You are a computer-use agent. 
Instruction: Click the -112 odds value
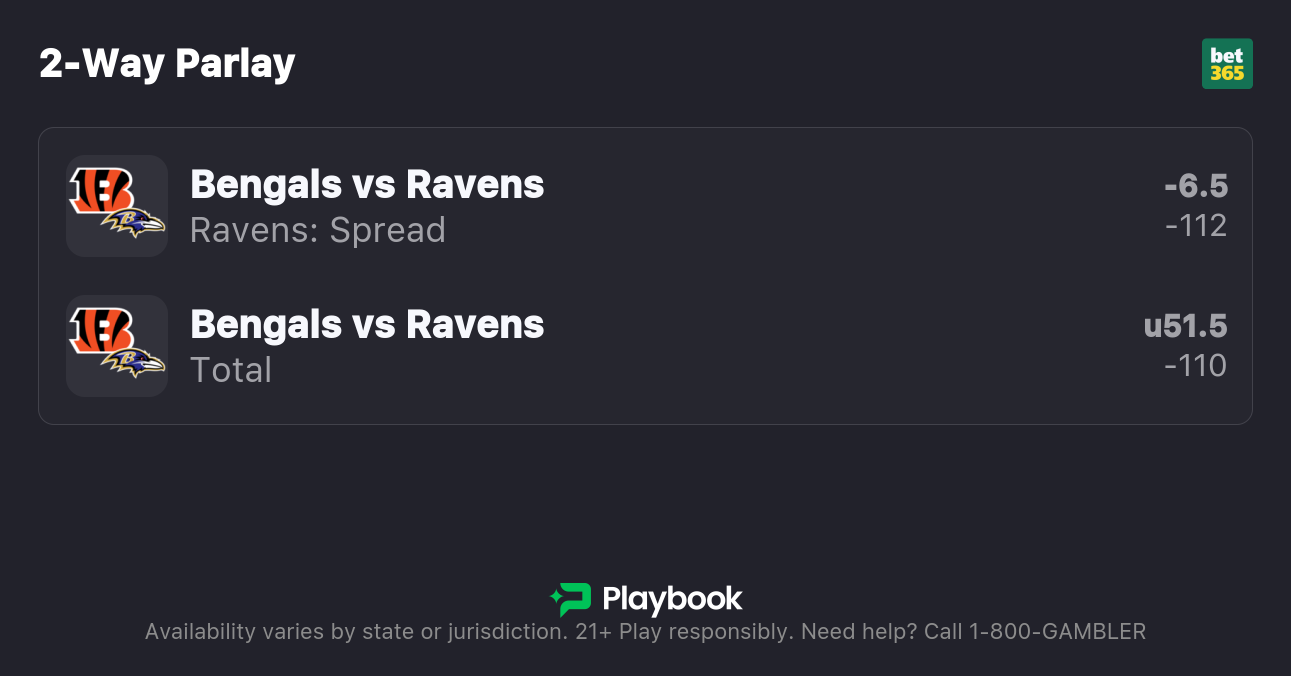[x=1196, y=226]
